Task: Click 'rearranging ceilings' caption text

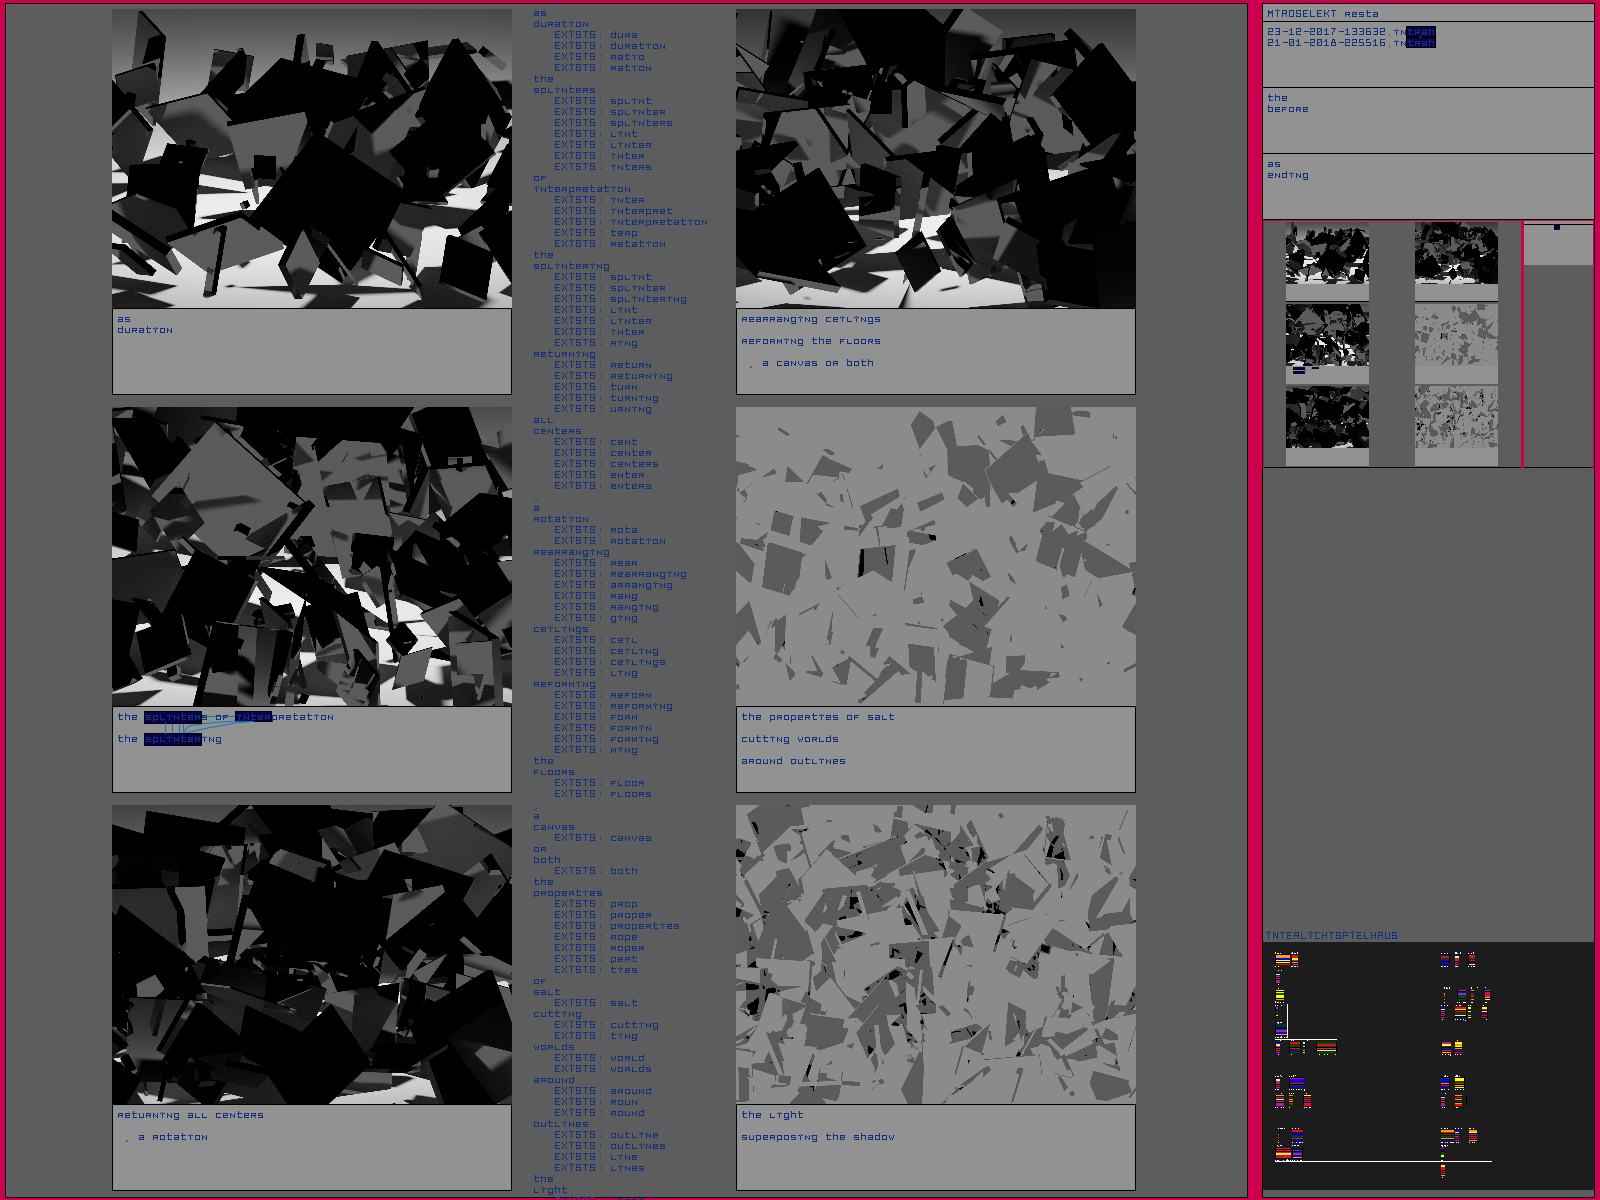Action: 810,319
